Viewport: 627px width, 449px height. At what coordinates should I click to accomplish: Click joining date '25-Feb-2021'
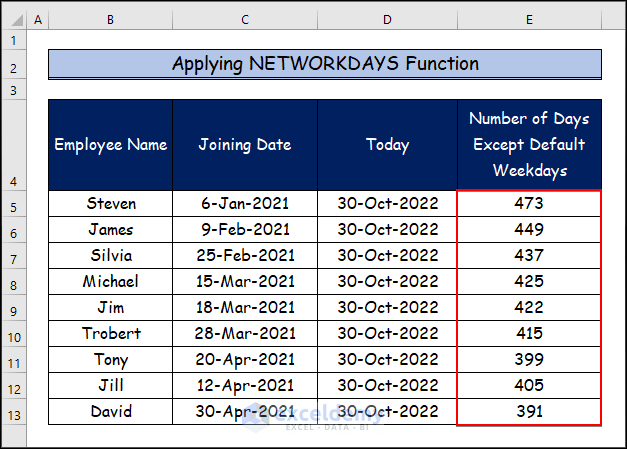pyautogui.click(x=245, y=255)
